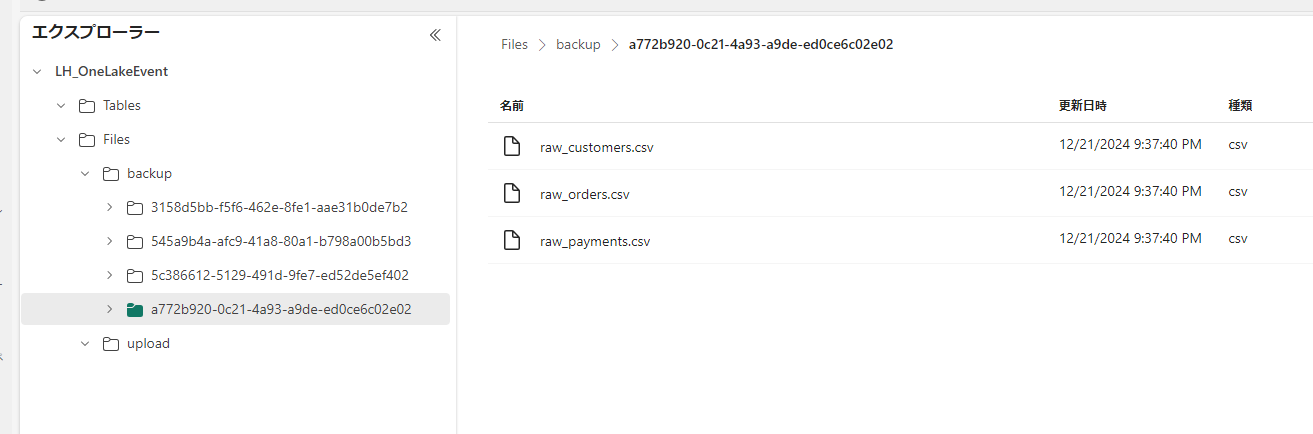Image resolution: width=1313 pixels, height=434 pixels.
Task: Click folder icon beside 545a9b4a-afc9-41a8-80a1-b798a00b5bd3
Action: [135, 242]
